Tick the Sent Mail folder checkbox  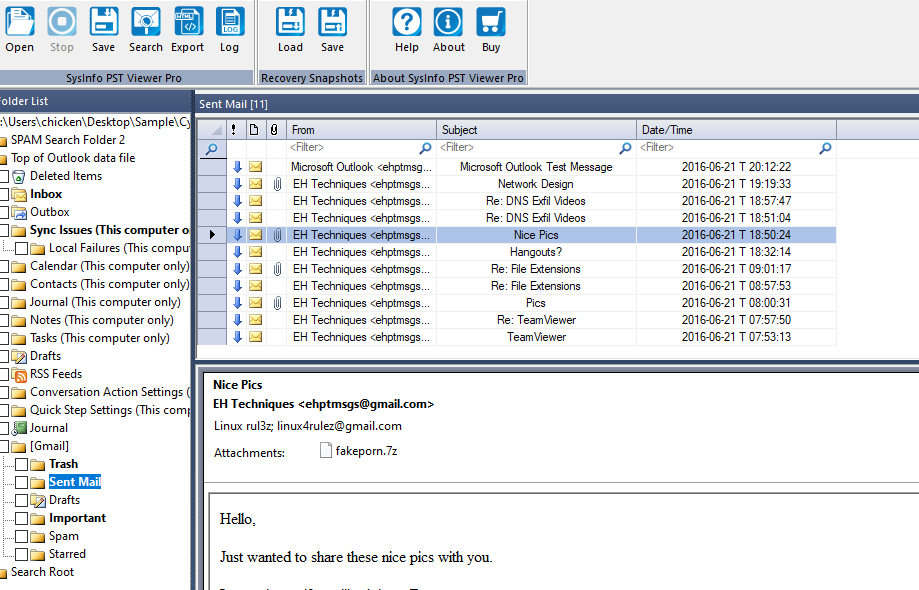point(22,482)
